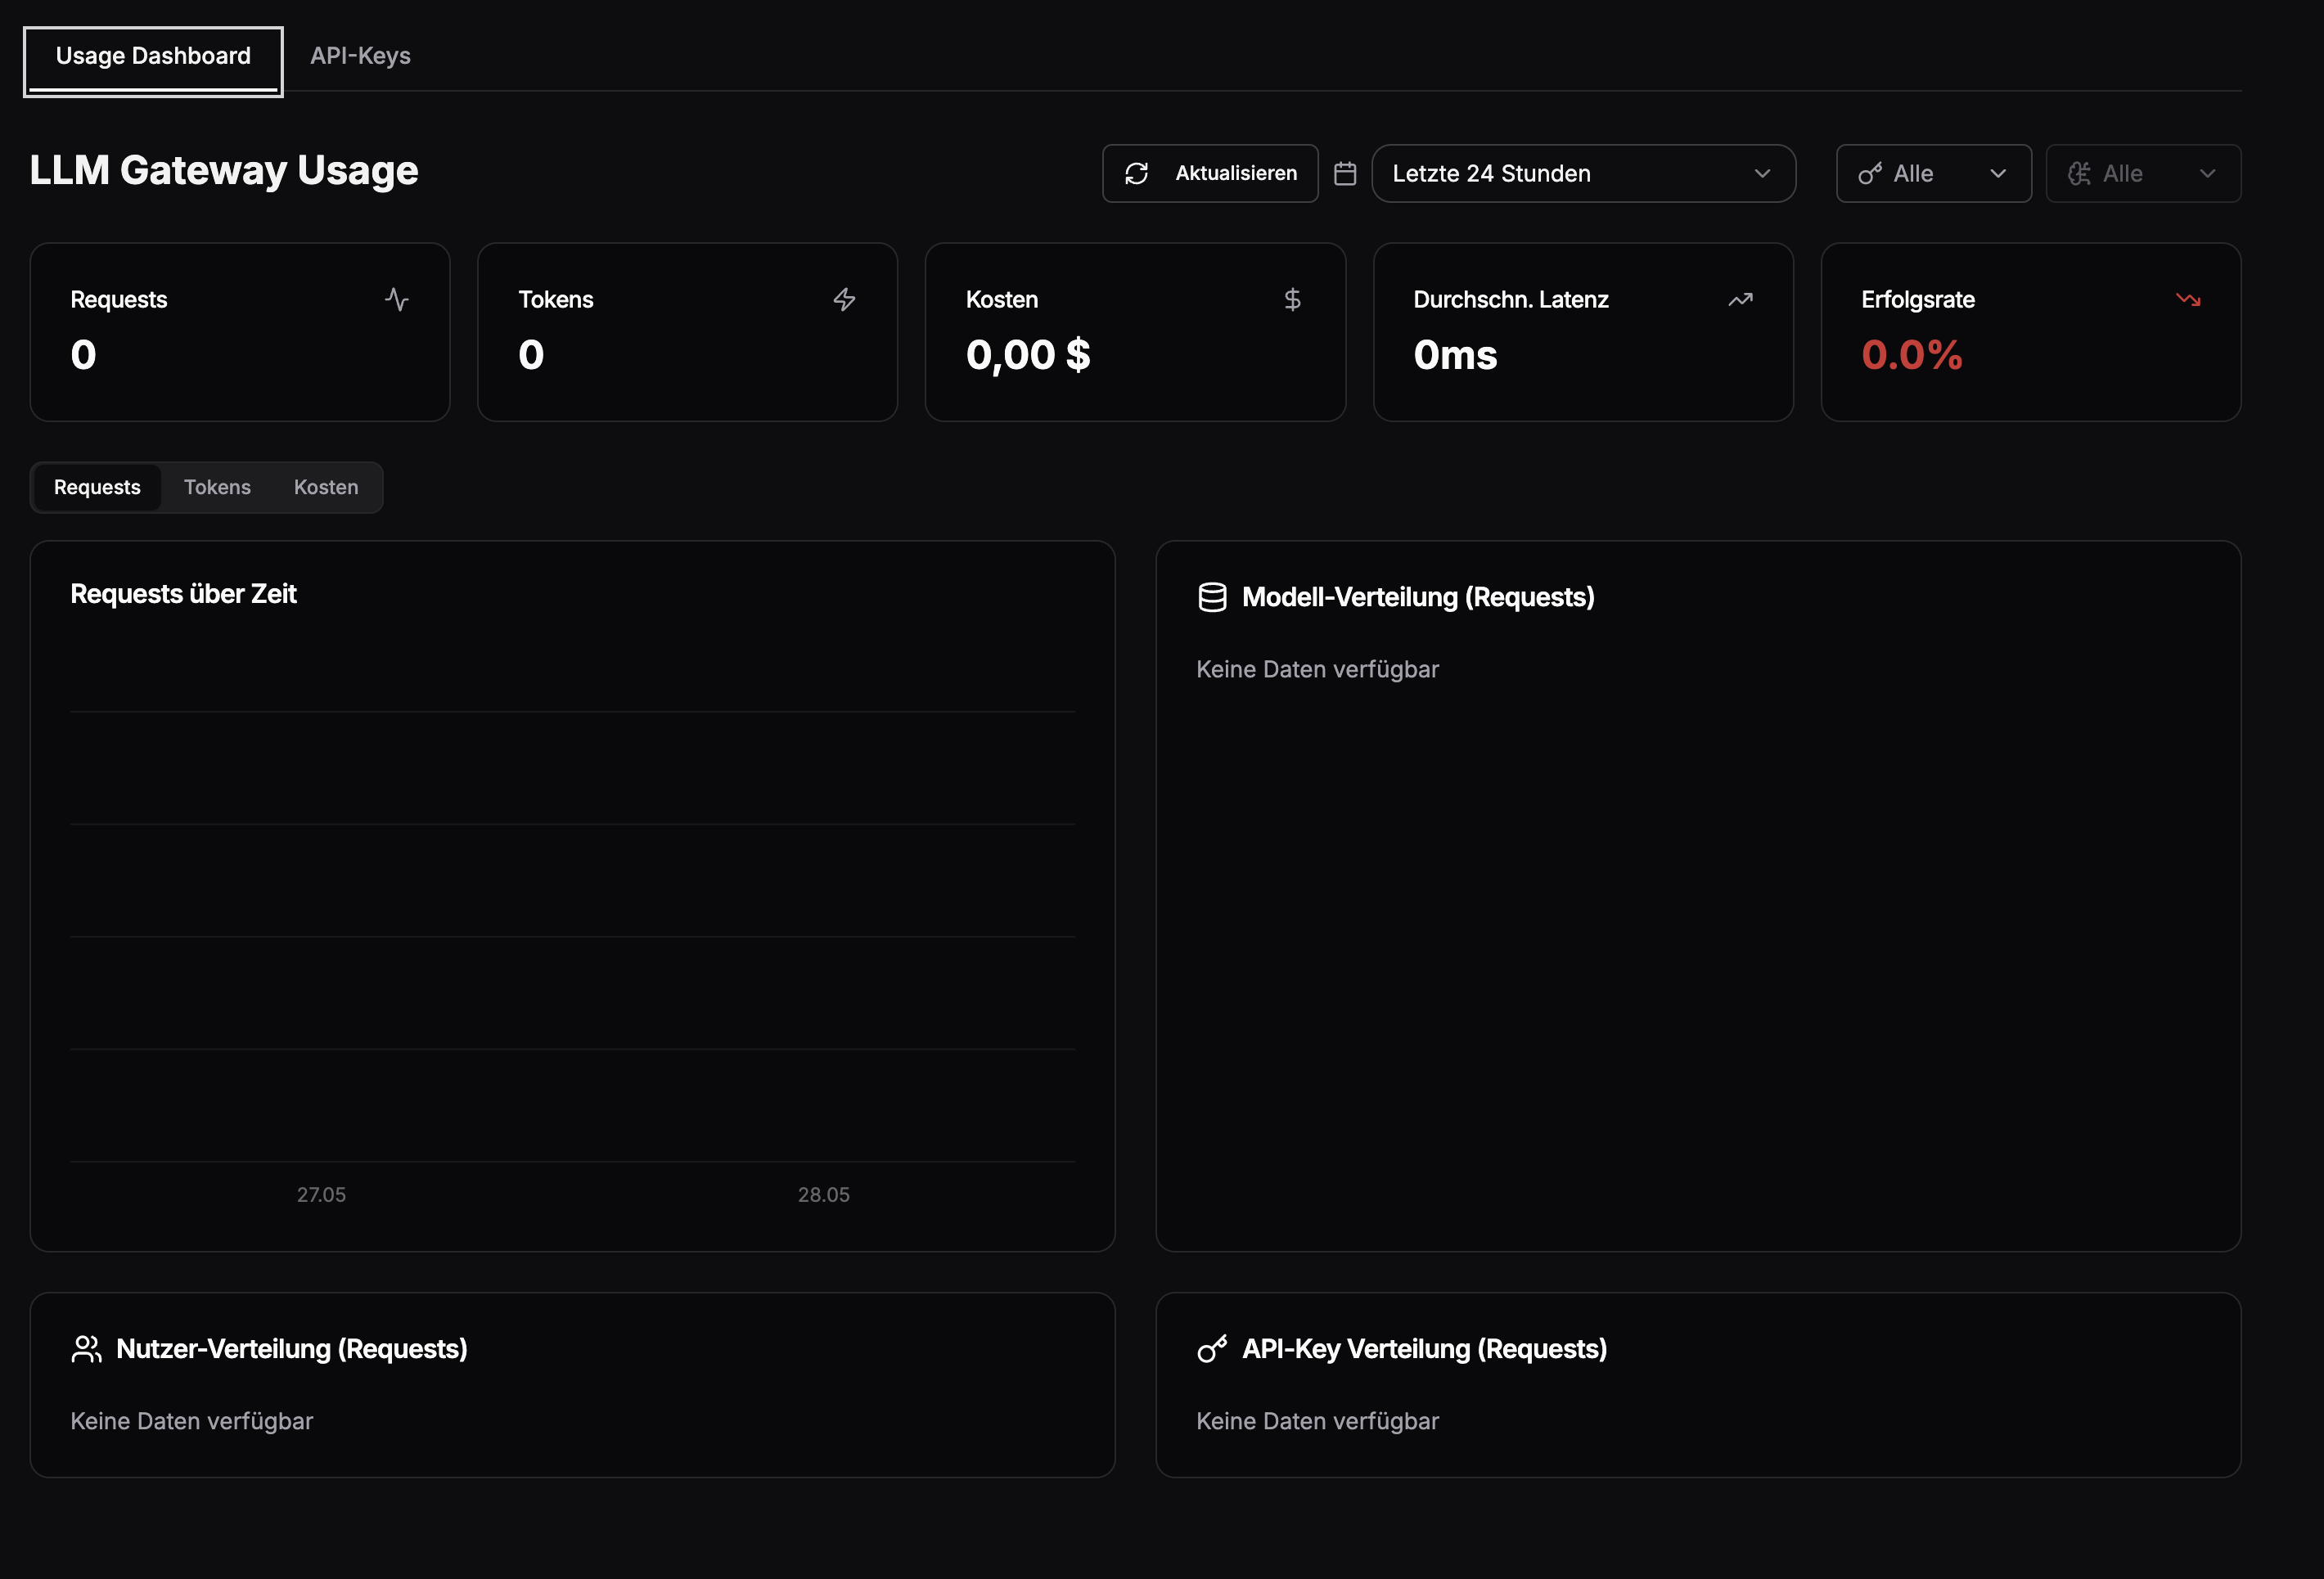Click the red trending-down icon on Erfolgsrate card

(2188, 300)
